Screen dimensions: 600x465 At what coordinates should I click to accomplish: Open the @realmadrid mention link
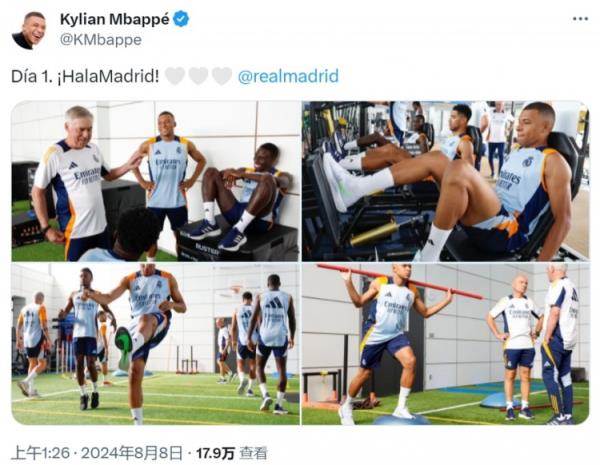point(288,76)
